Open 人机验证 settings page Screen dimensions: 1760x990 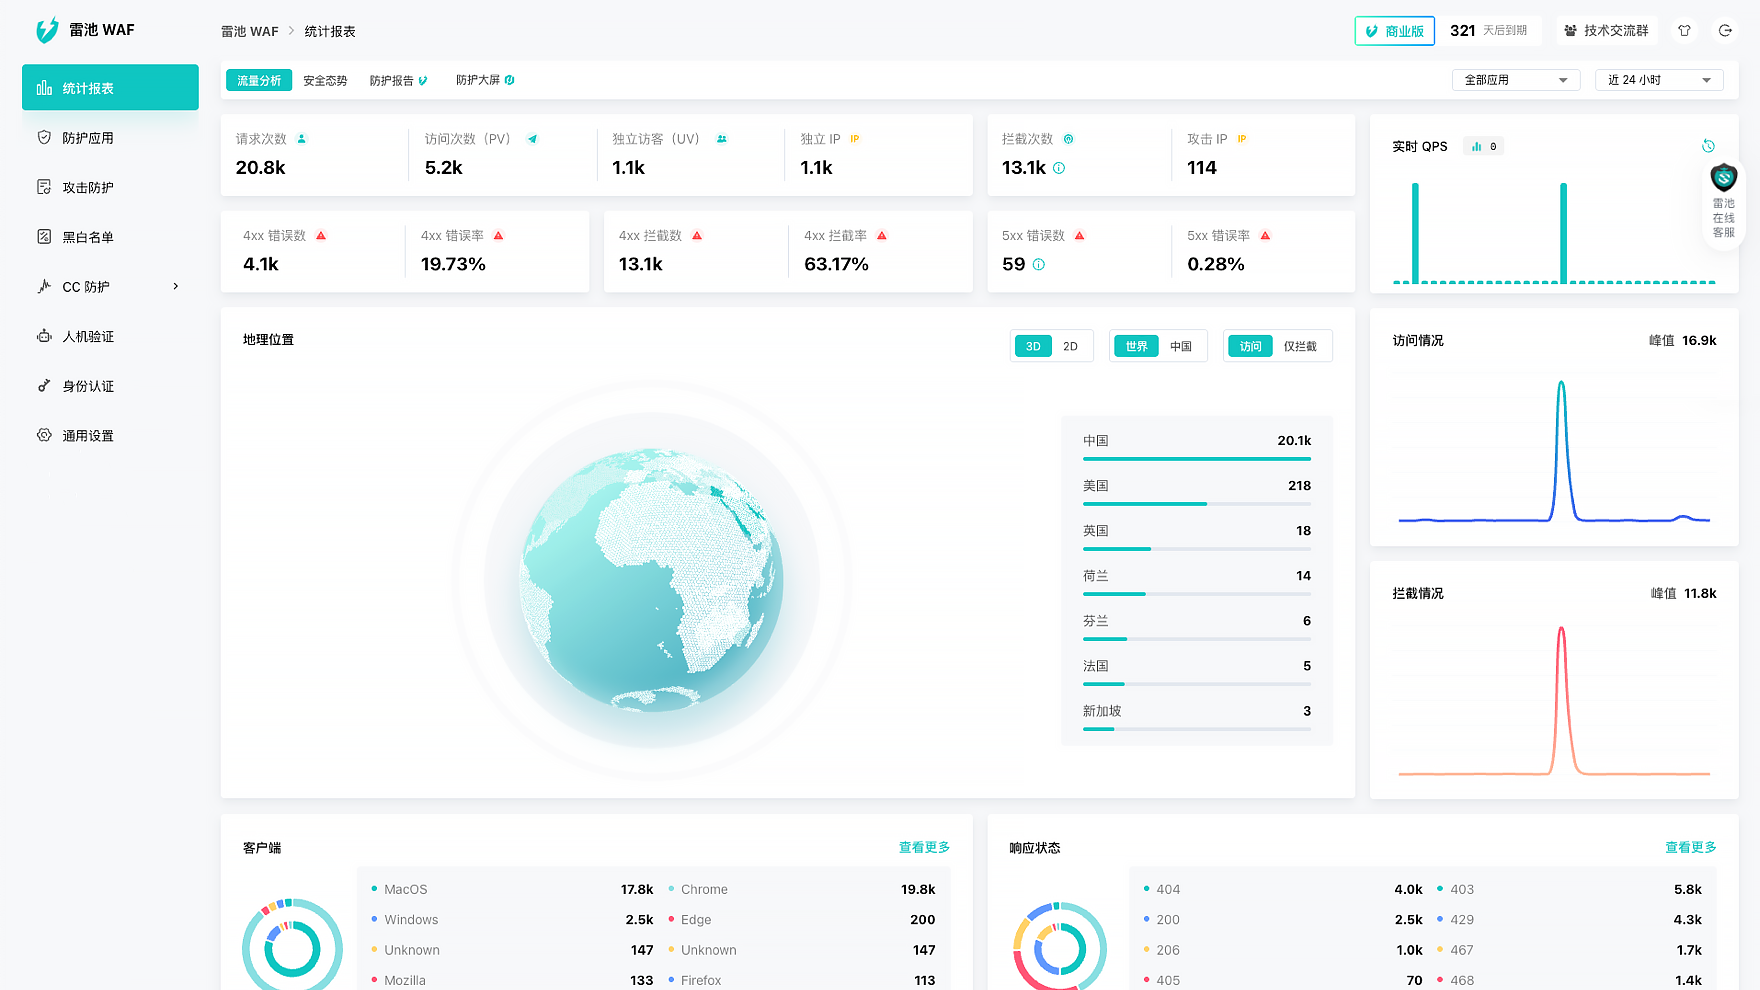point(88,337)
